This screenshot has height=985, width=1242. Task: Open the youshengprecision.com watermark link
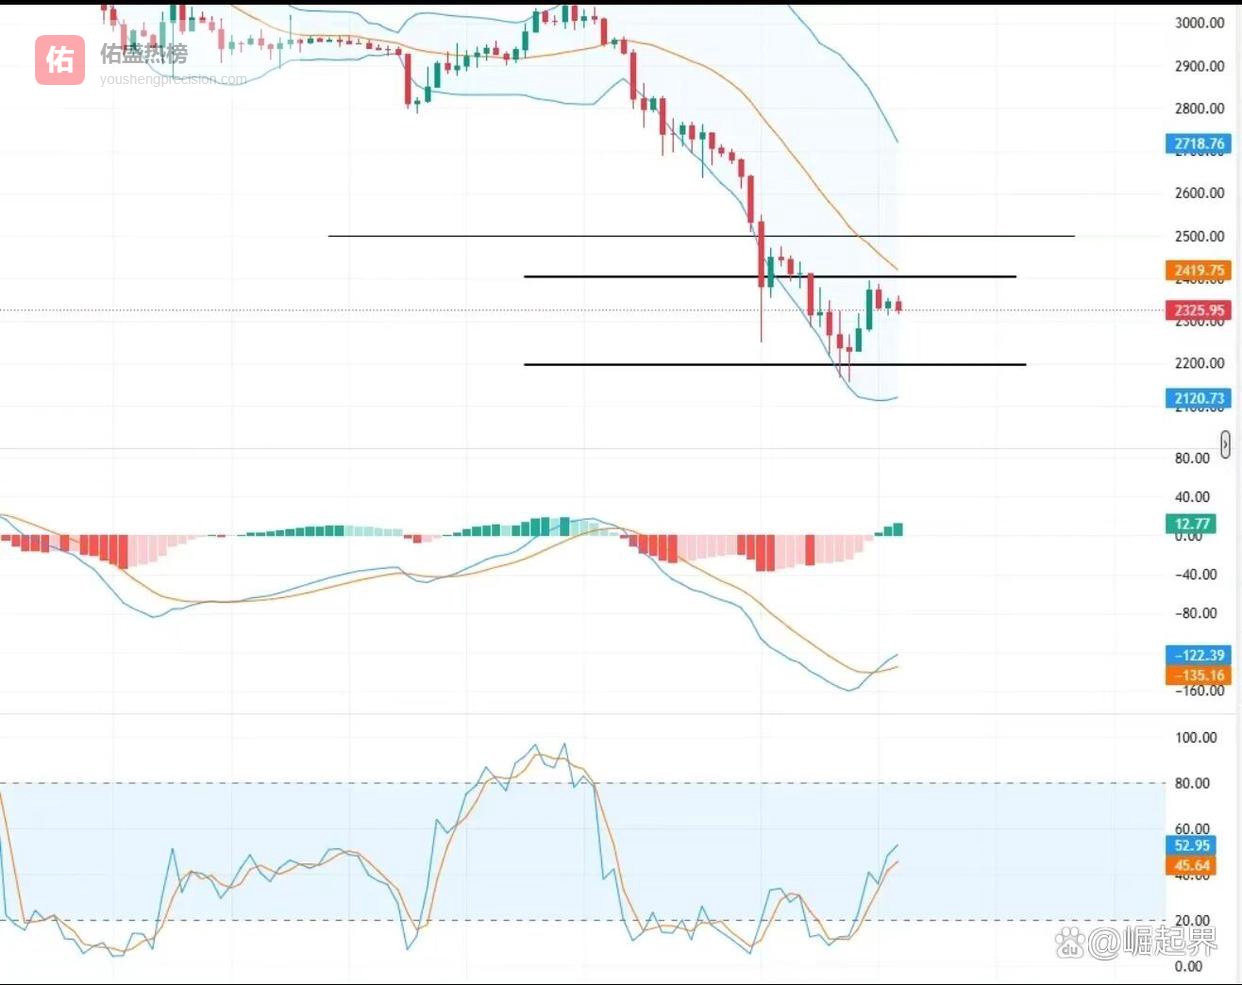(173, 79)
